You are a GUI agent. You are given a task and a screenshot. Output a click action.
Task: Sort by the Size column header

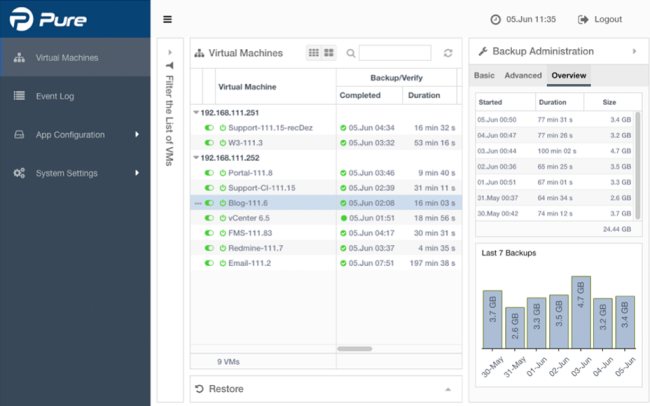[612, 102]
